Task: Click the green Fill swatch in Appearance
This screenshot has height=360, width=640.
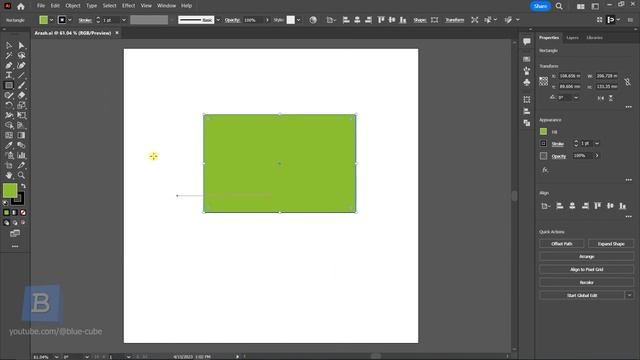Action: [543, 131]
